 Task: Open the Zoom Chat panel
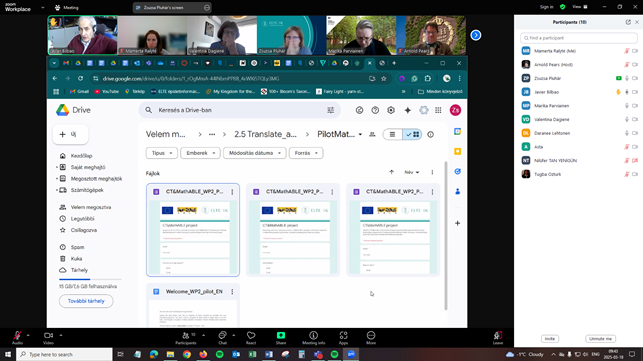coord(222,338)
